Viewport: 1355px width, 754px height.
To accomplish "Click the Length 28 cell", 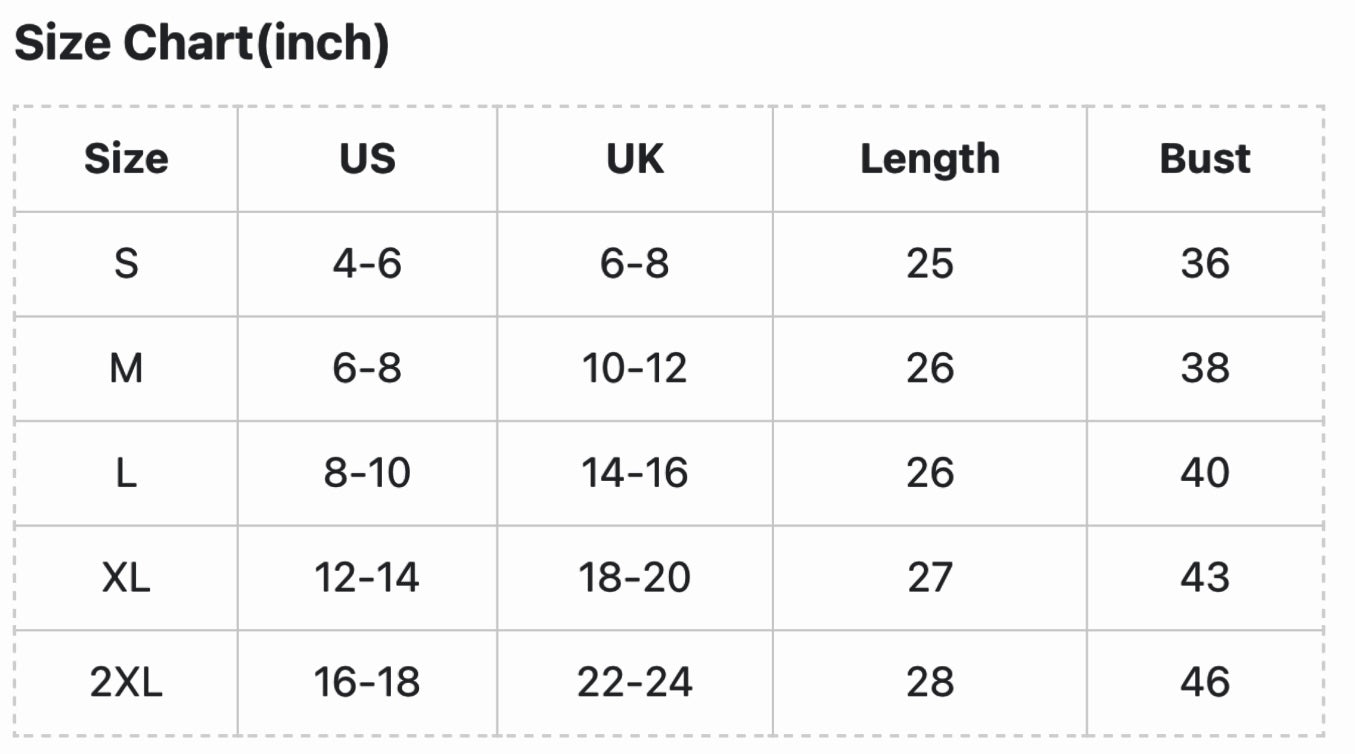I will click(930, 683).
